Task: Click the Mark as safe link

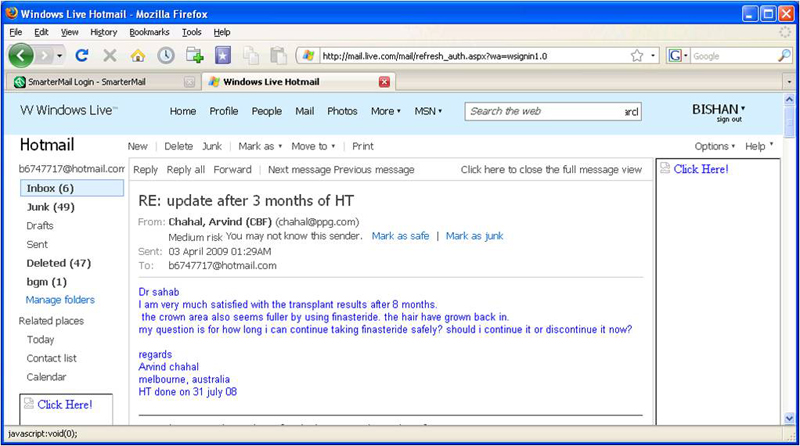Action: click(x=400, y=236)
